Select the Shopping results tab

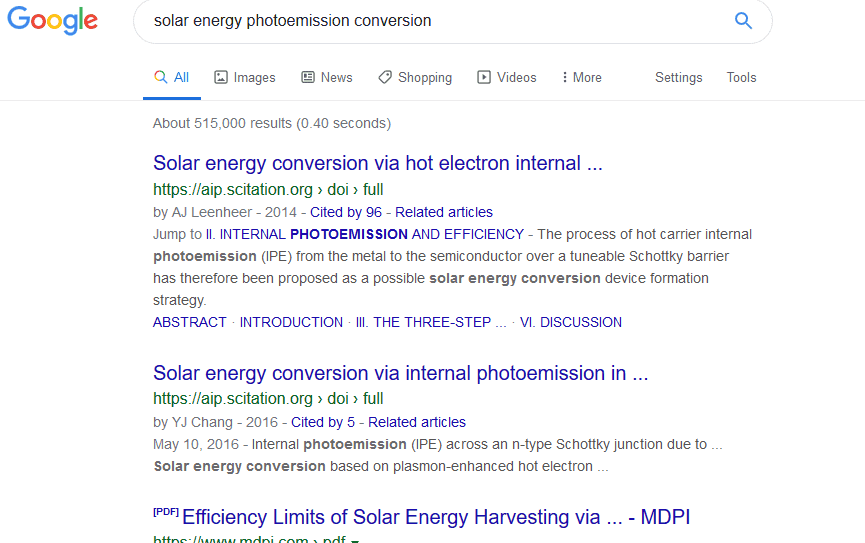(415, 77)
